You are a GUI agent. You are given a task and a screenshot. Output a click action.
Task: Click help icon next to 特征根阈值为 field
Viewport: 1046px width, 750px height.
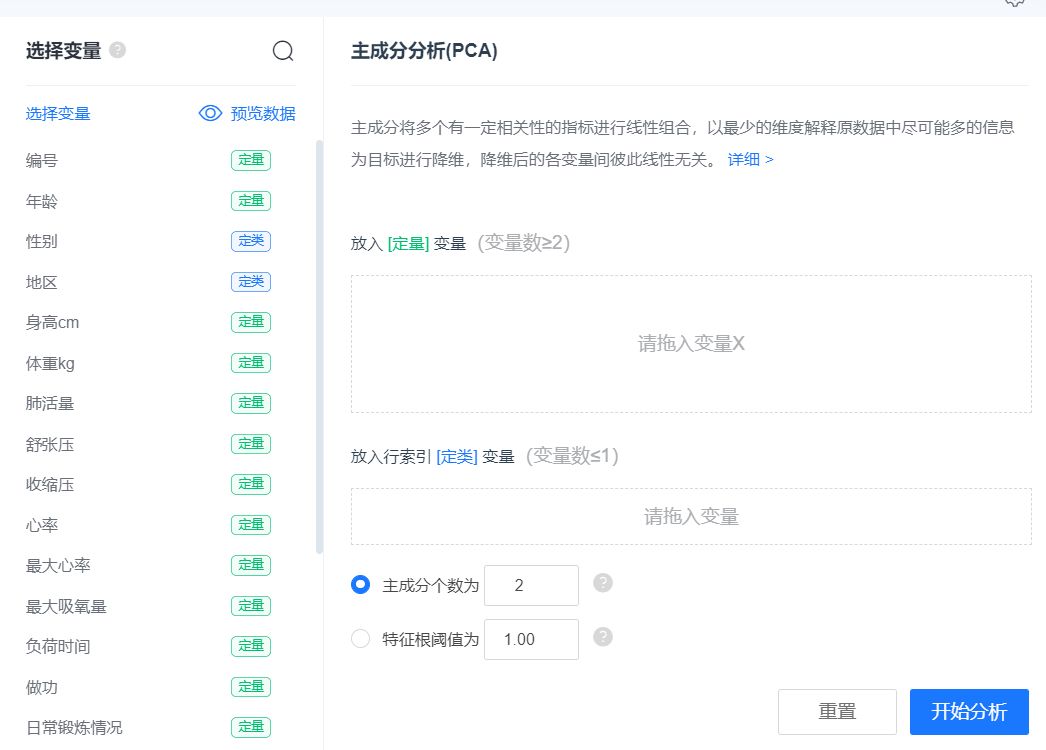tap(602, 637)
